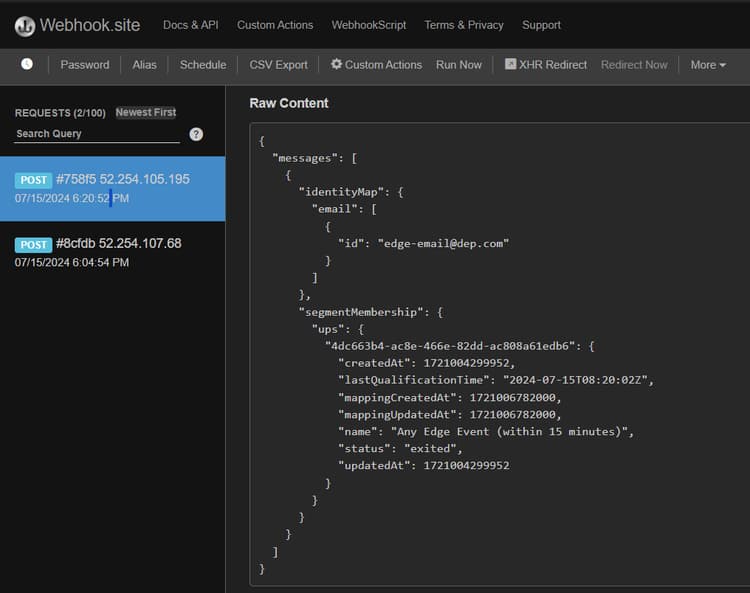Click the "status": "exited" line

click(x=400, y=449)
